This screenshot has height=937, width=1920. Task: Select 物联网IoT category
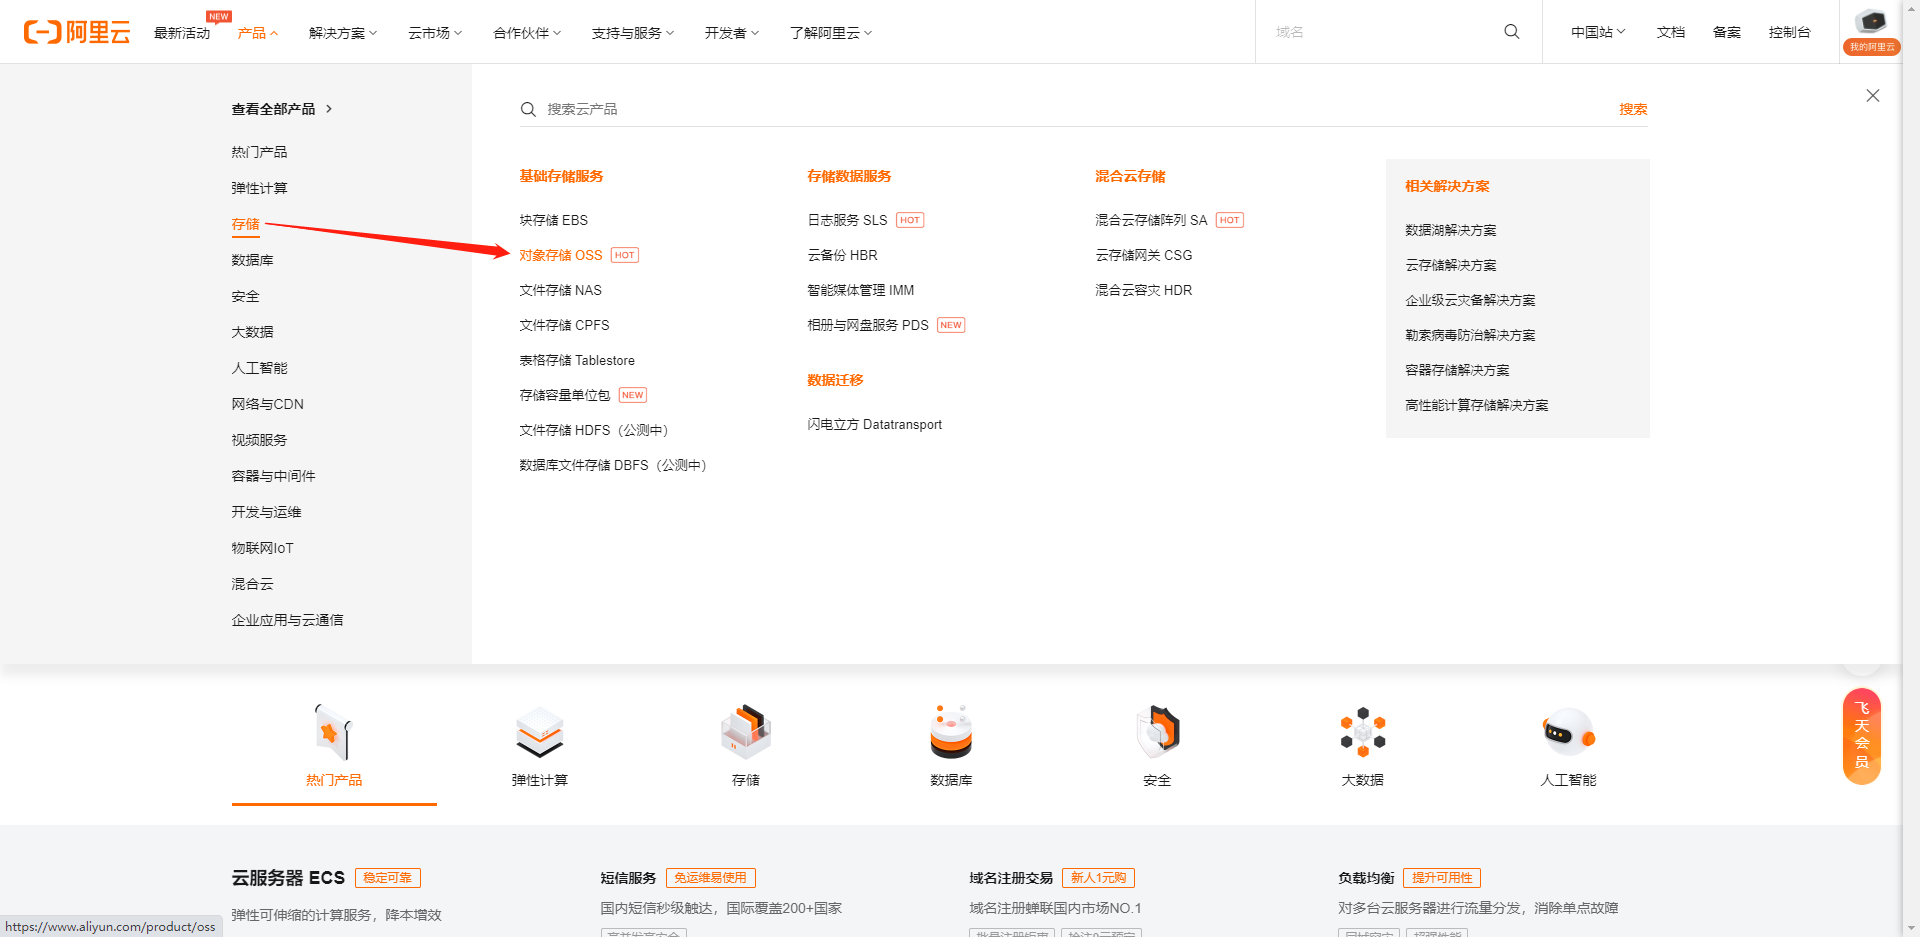pos(263,548)
